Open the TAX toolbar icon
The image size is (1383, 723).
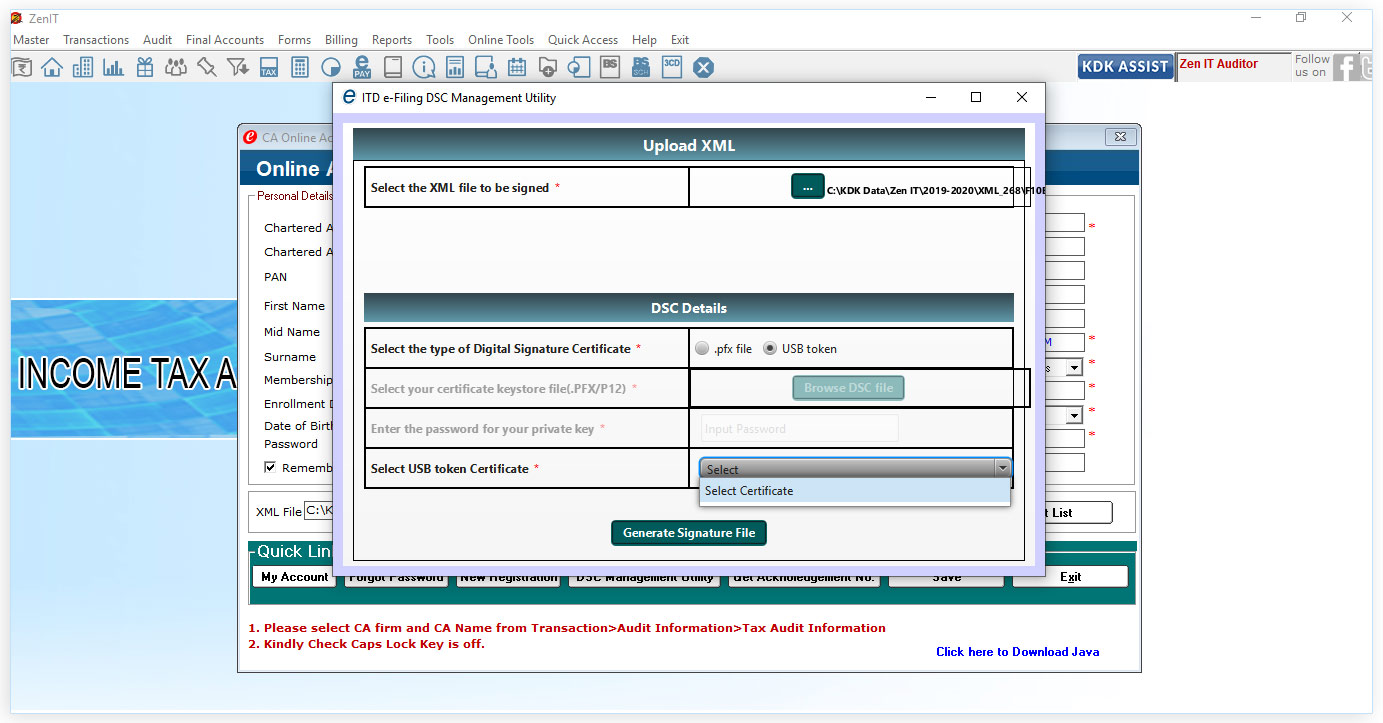point(268,67)
